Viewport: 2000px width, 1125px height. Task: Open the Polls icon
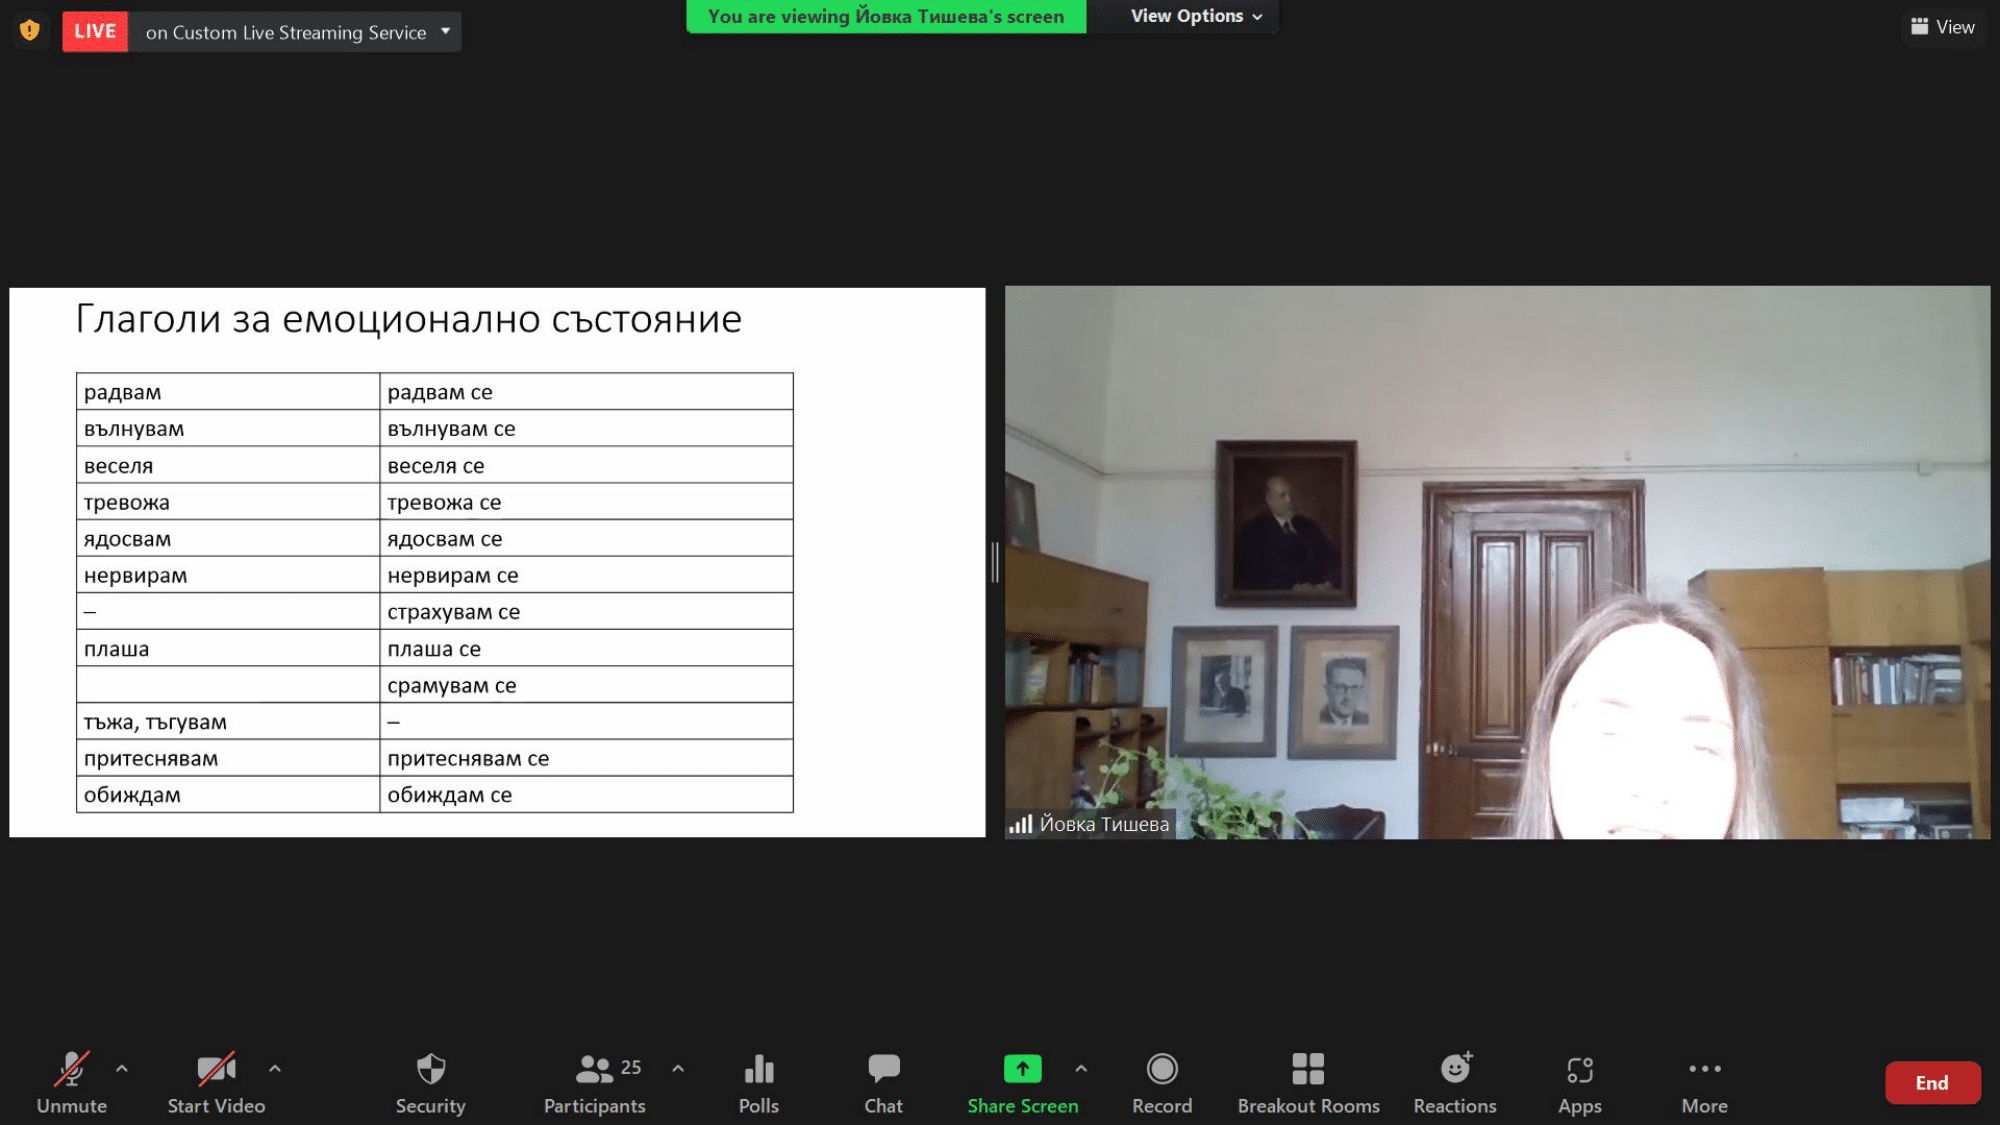(x=759, y=1070)
